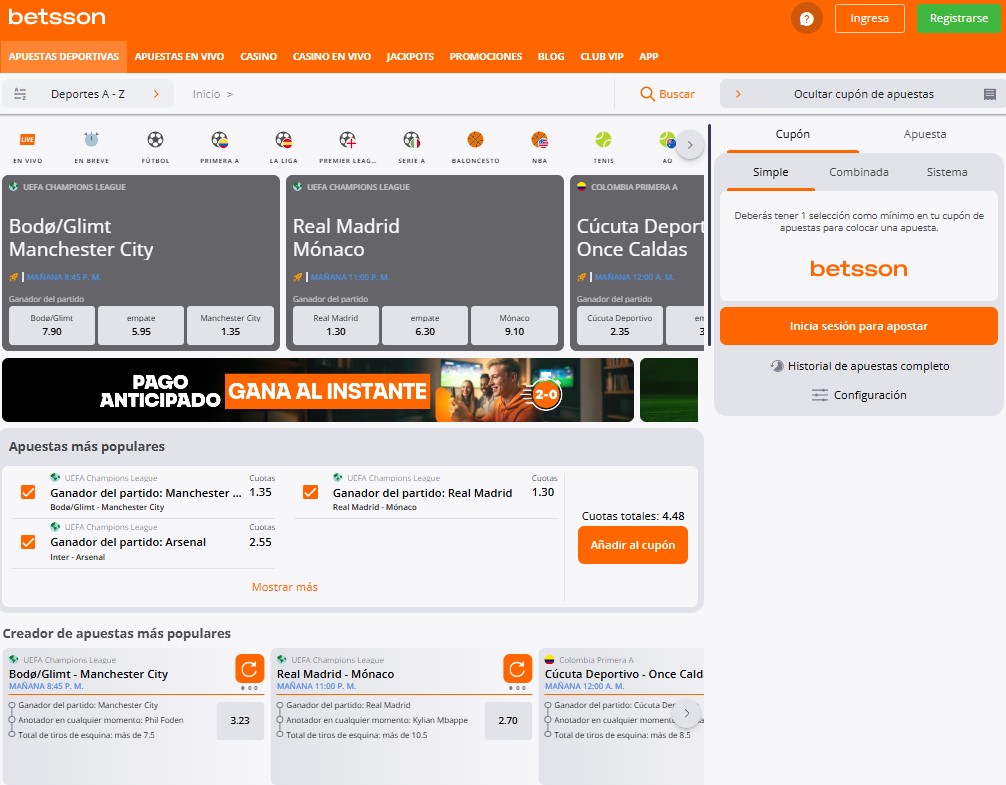Open BLOG menu item
1006x785 pixels.
point(551,56)
